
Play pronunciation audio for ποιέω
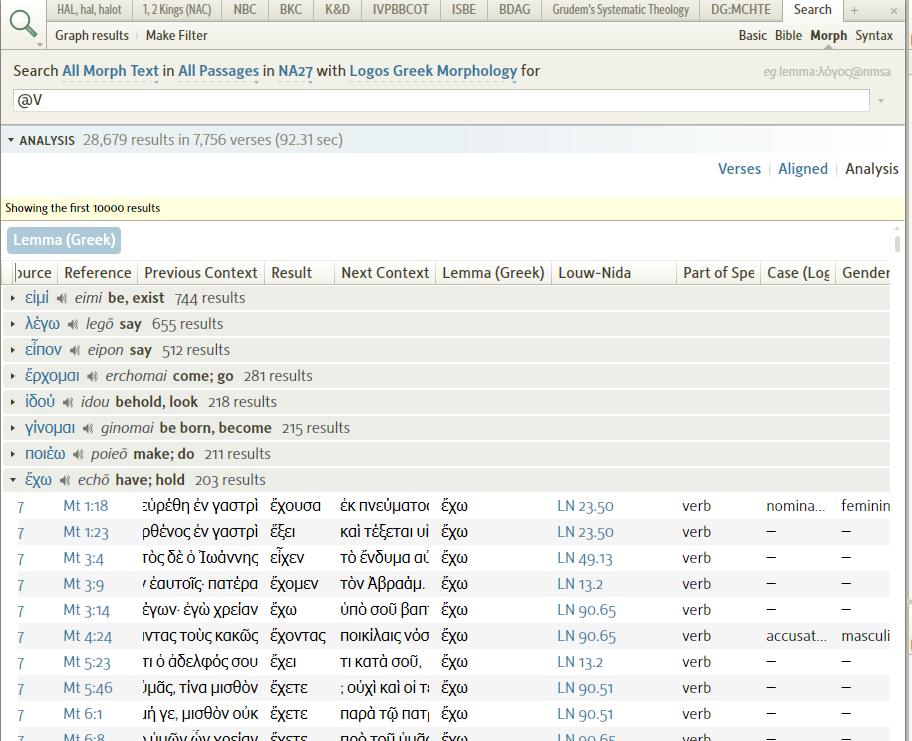[x=78, y=455]
